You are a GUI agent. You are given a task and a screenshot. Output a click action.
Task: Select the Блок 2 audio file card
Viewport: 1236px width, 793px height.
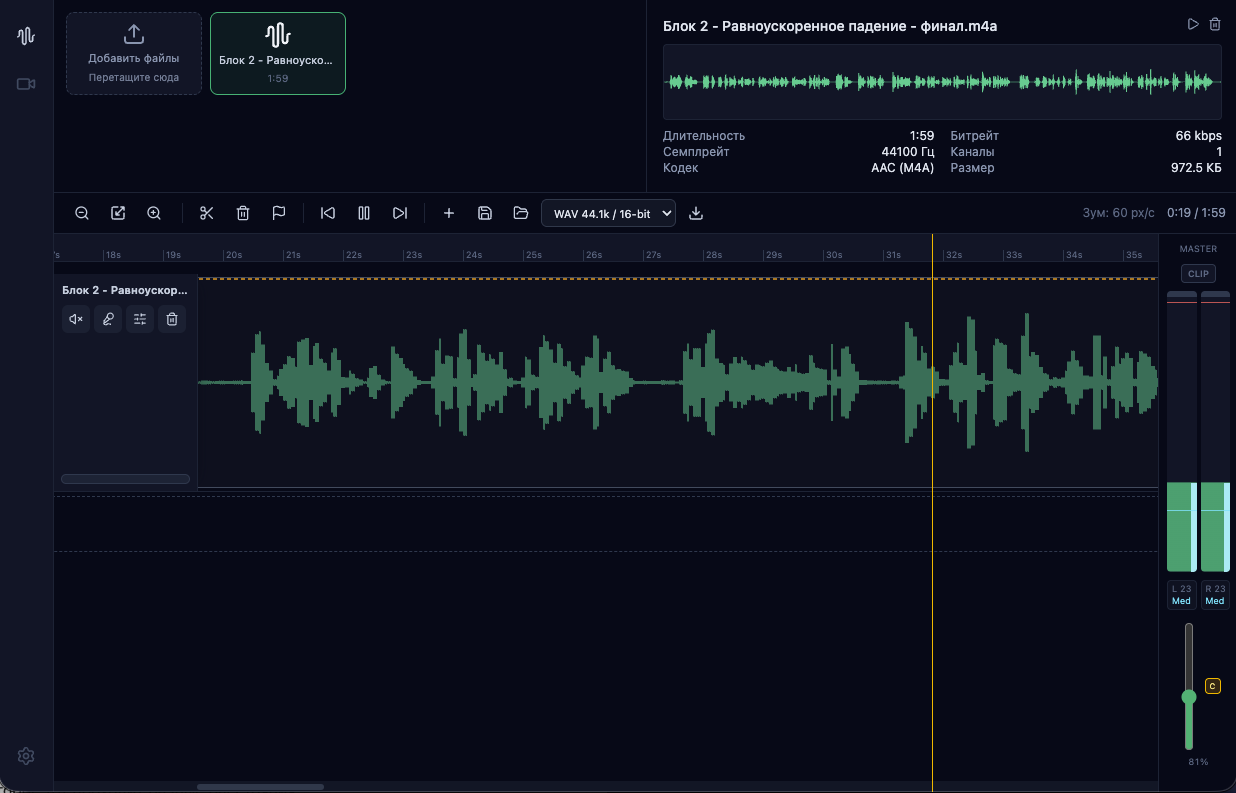coord(278,53)
